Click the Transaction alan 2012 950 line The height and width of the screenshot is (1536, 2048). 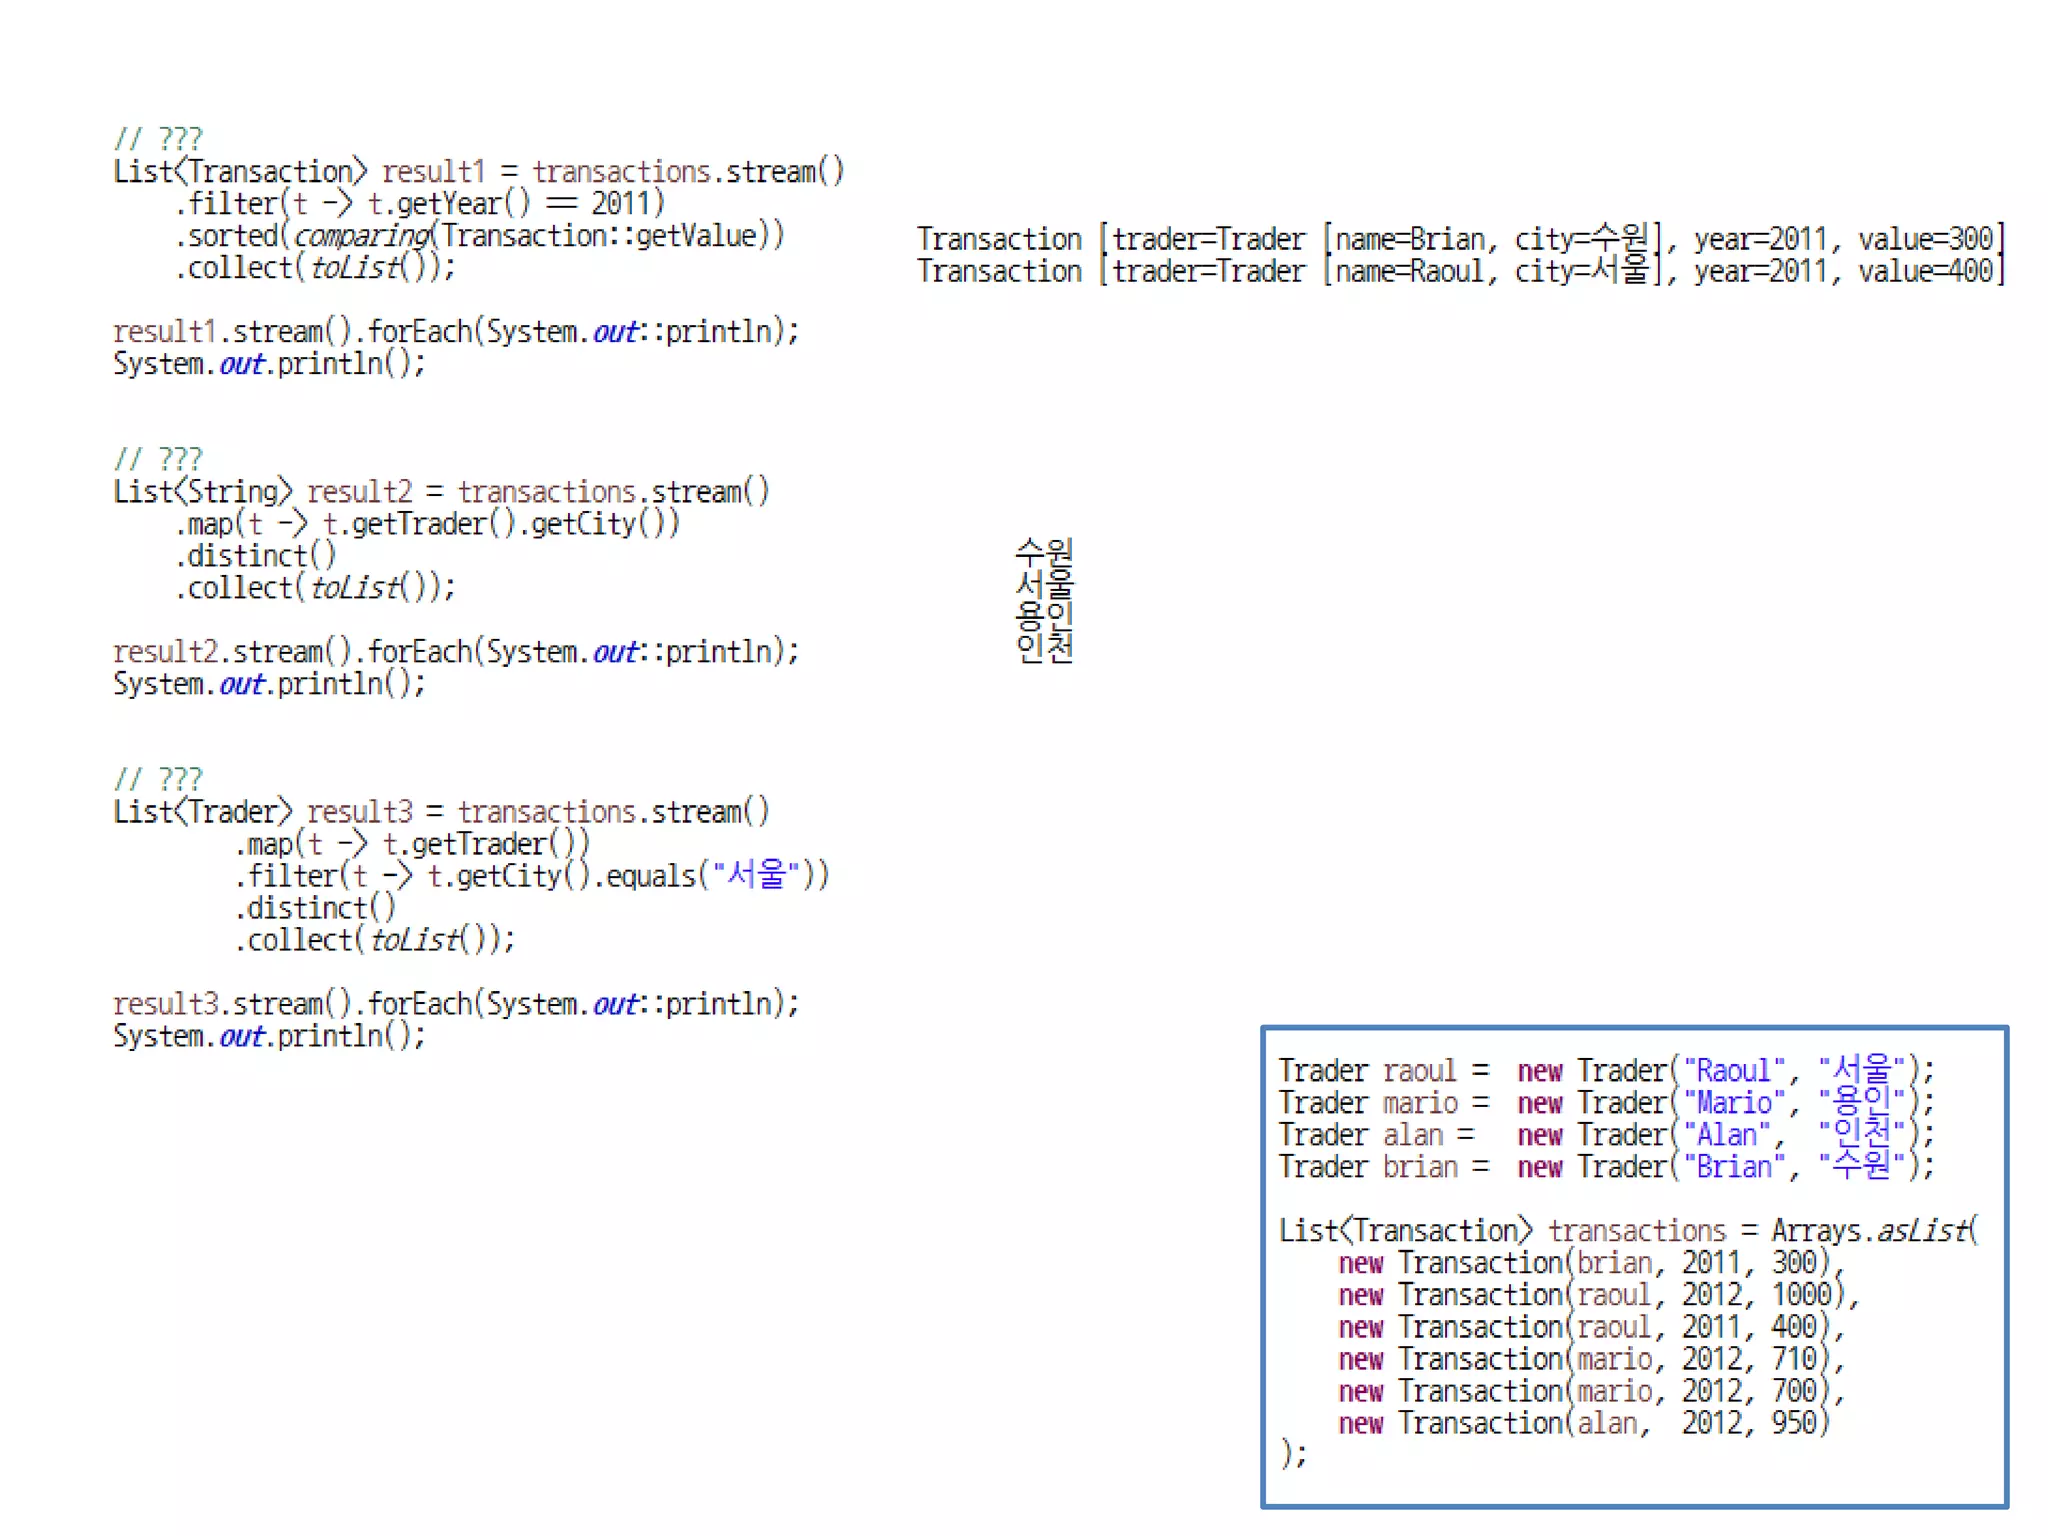tap(1584, 1423)
